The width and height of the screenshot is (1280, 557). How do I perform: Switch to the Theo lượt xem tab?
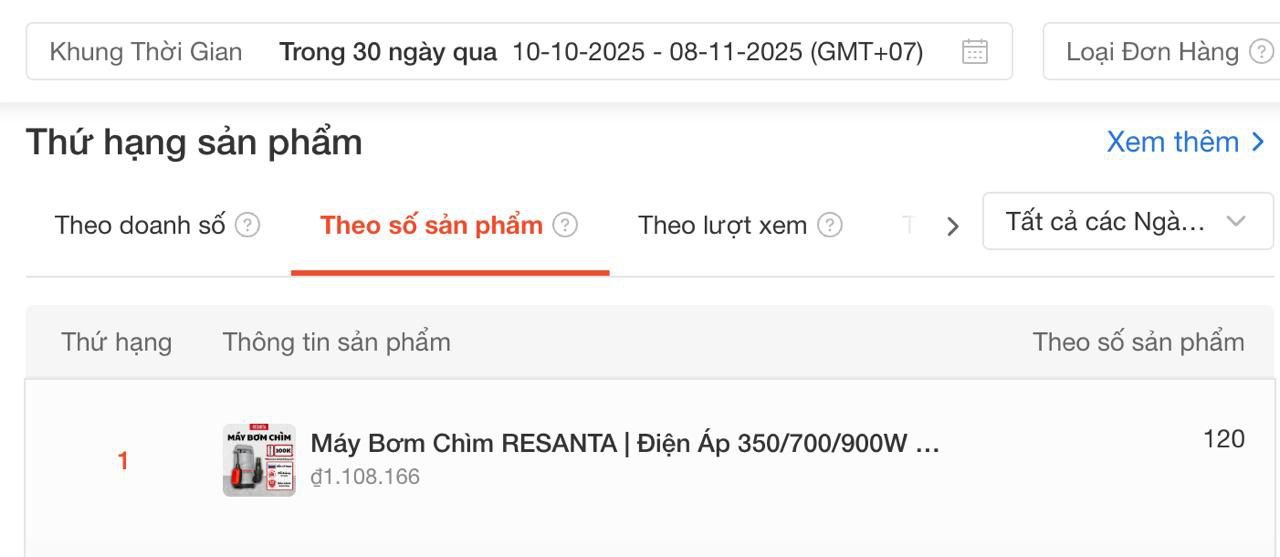pyautogui.click(x=722, y=225)
